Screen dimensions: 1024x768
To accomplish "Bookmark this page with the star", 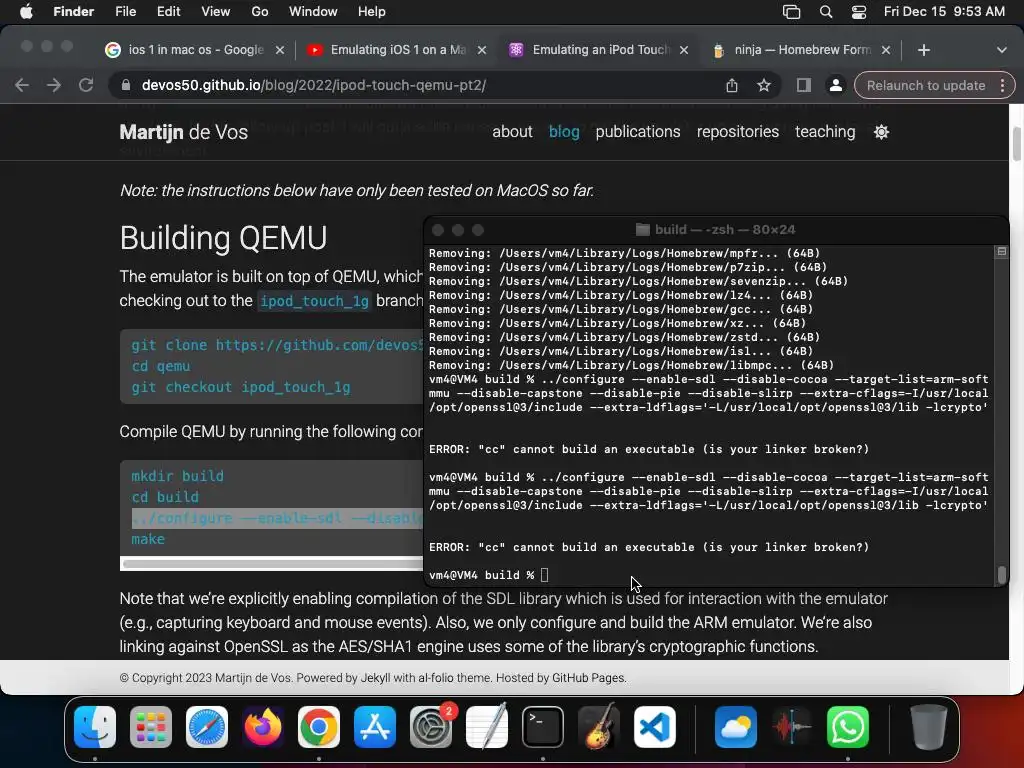I will click(764, 86).
